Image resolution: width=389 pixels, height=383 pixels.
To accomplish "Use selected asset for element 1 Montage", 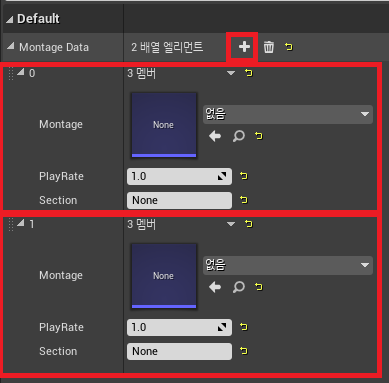I will click(x=215, y=287).
